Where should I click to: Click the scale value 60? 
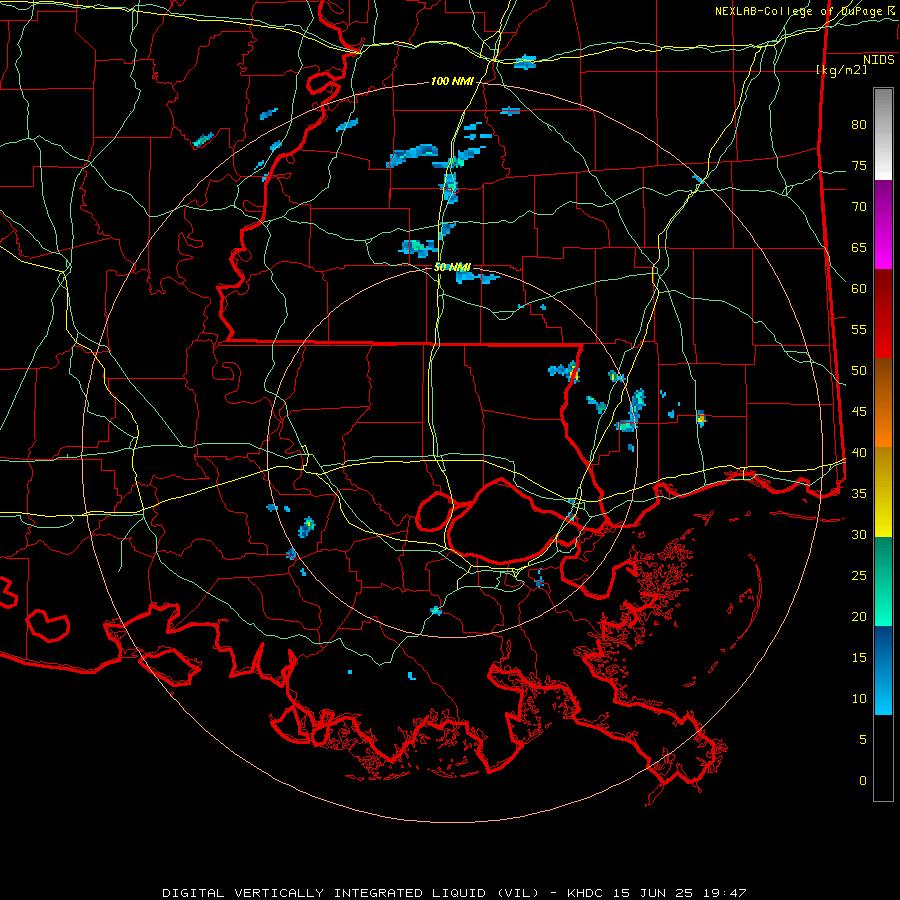point(859,289)
